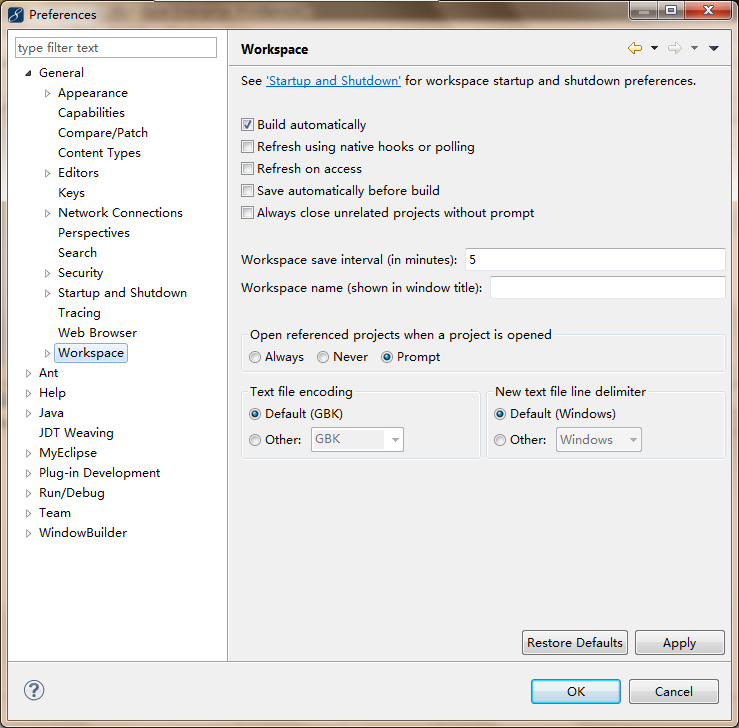The height and width of the screenshot is (728, 739).
Task: Select Perspectives in the tree
Action: pyautogui.click(x=94, y=233)
